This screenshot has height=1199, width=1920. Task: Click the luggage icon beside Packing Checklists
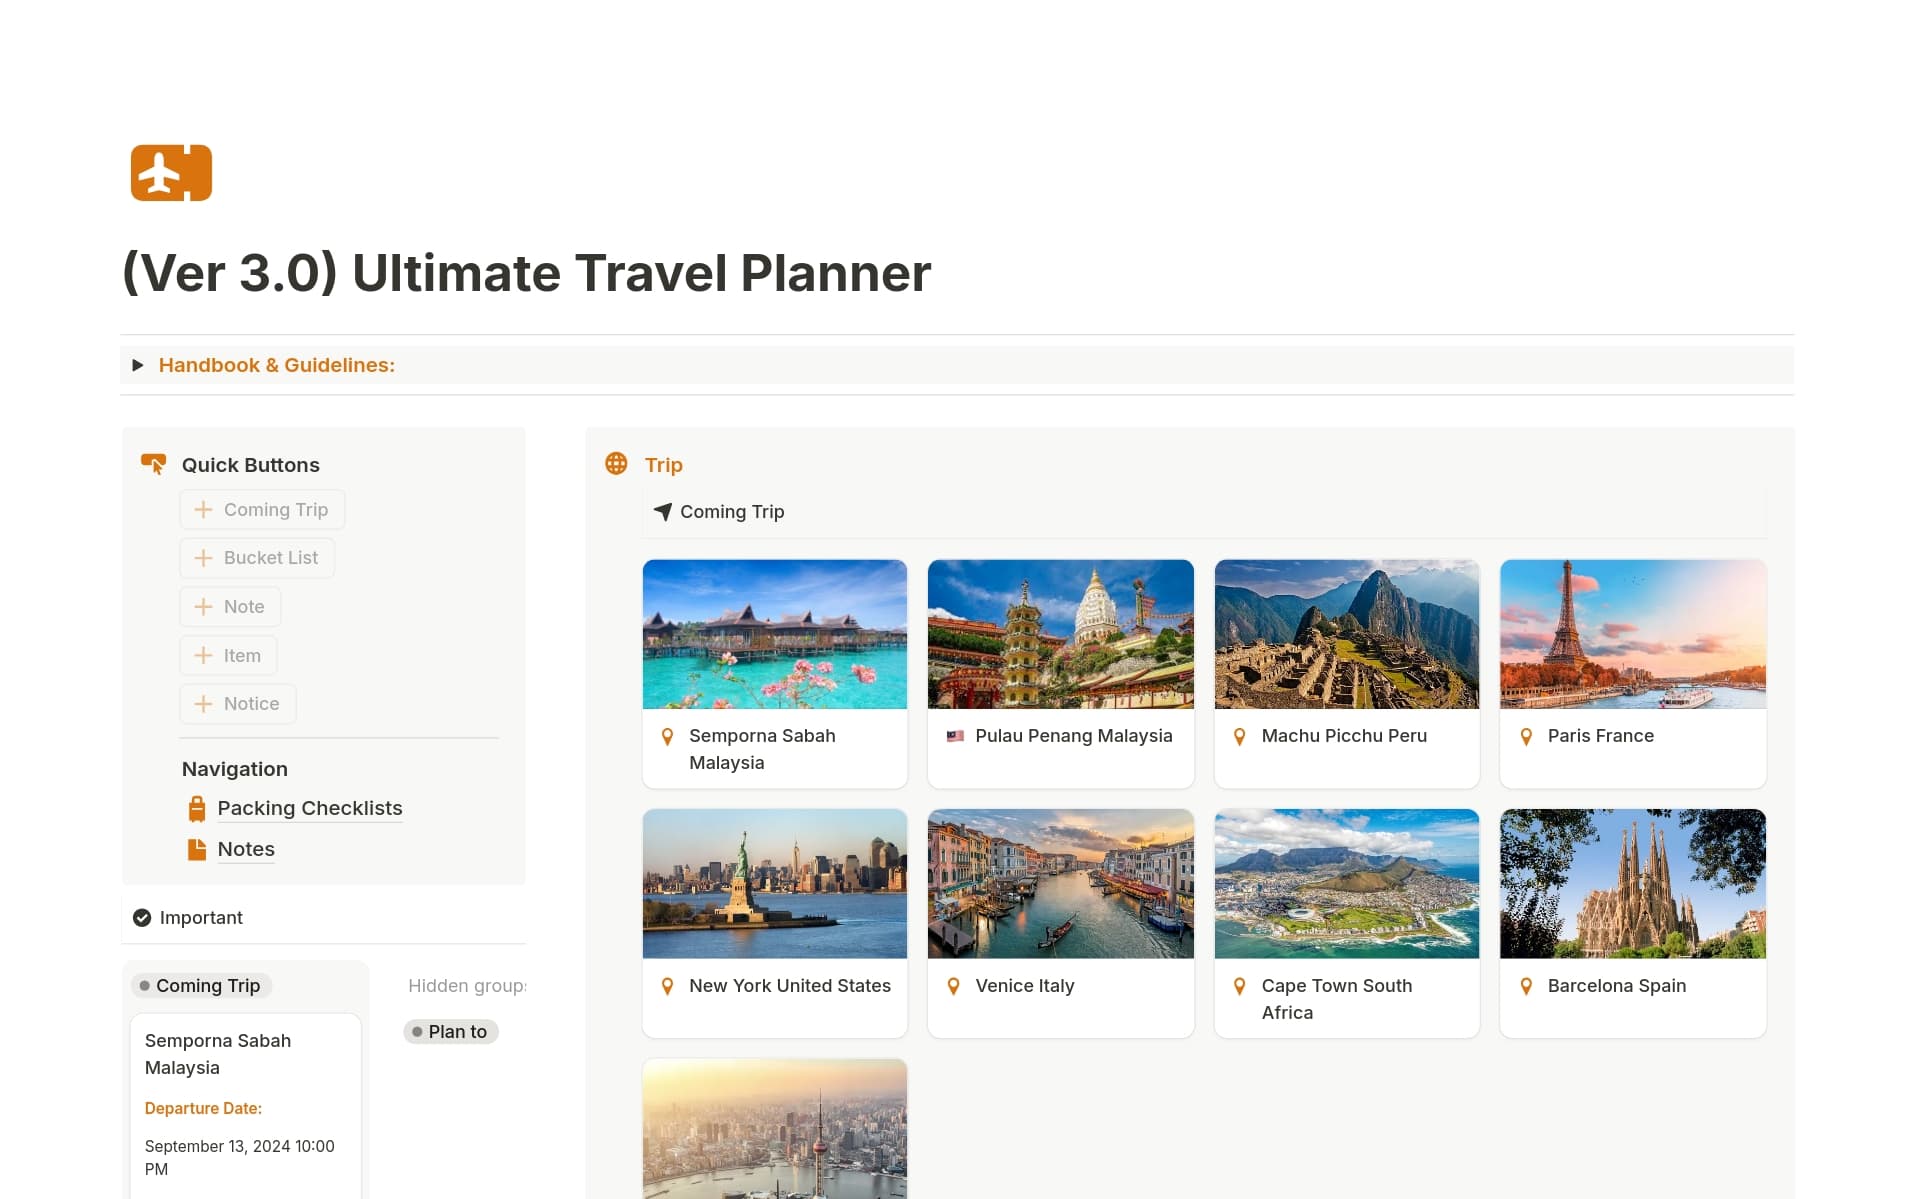196,807
